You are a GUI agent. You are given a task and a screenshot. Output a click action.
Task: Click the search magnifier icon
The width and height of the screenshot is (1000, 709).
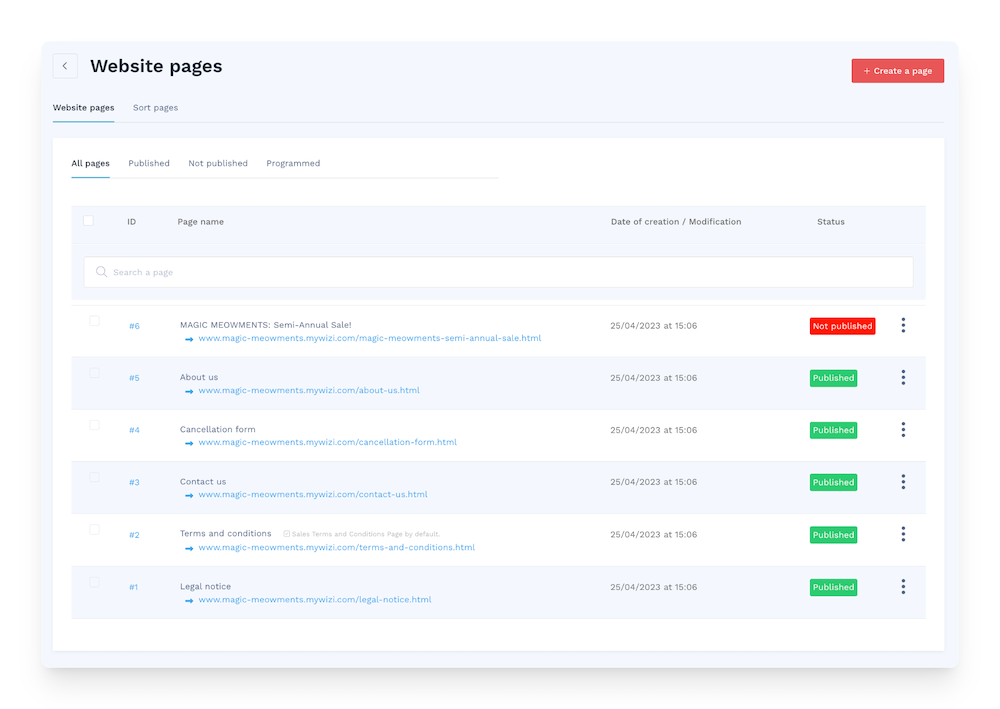click(x=101, y=271)
